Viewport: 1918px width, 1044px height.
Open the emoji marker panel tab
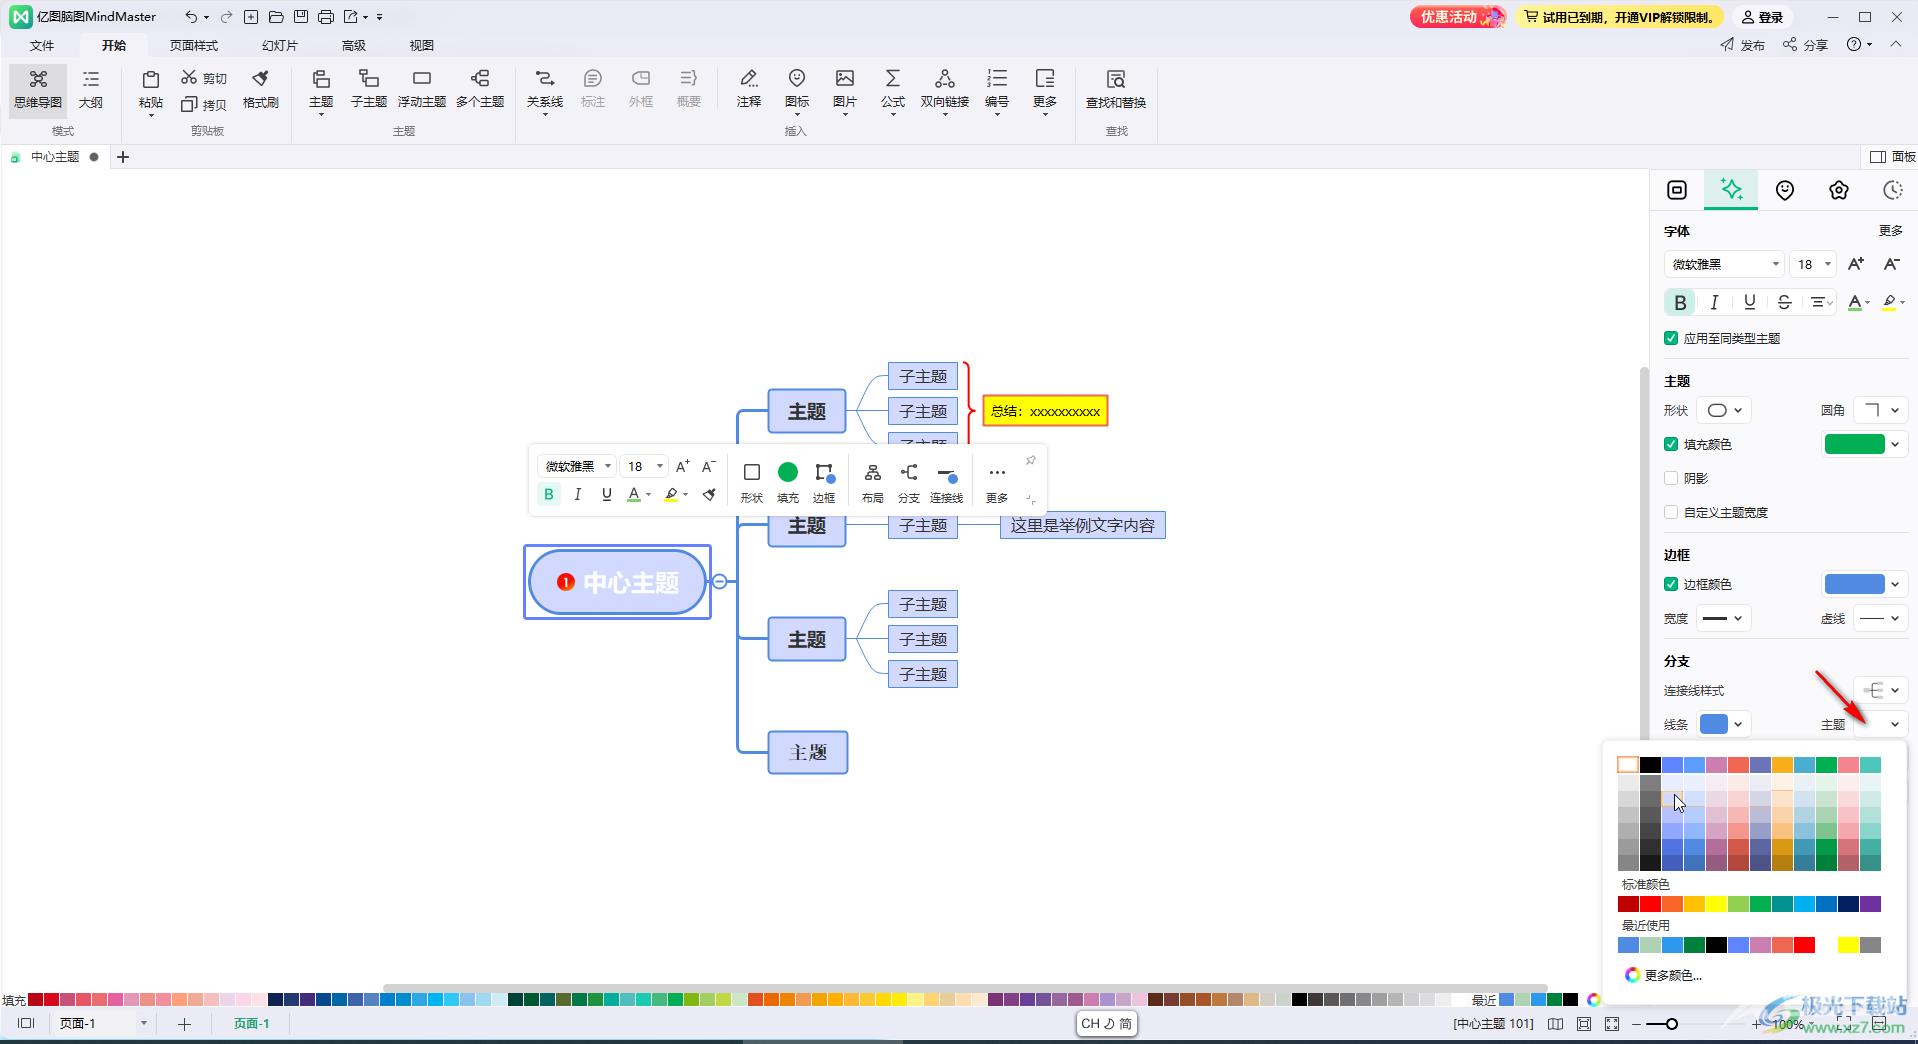(1785, 190)
